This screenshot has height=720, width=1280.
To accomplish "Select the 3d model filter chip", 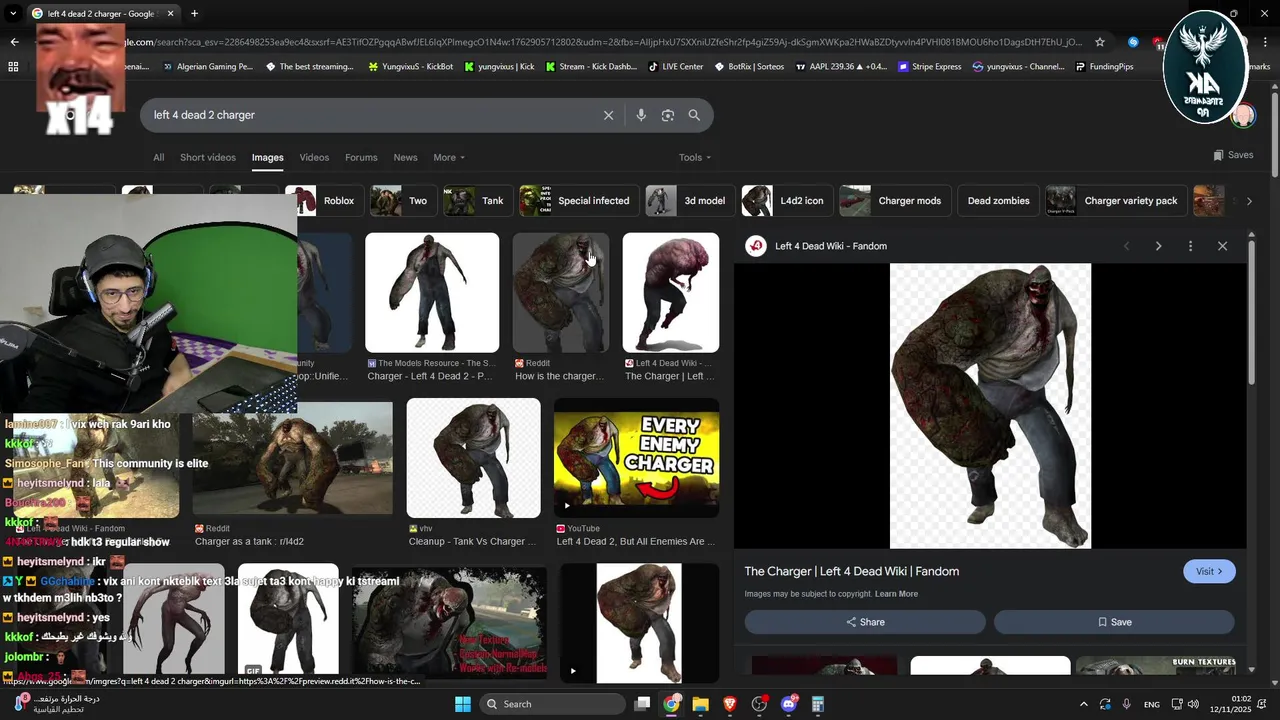I will coord(688,201).
